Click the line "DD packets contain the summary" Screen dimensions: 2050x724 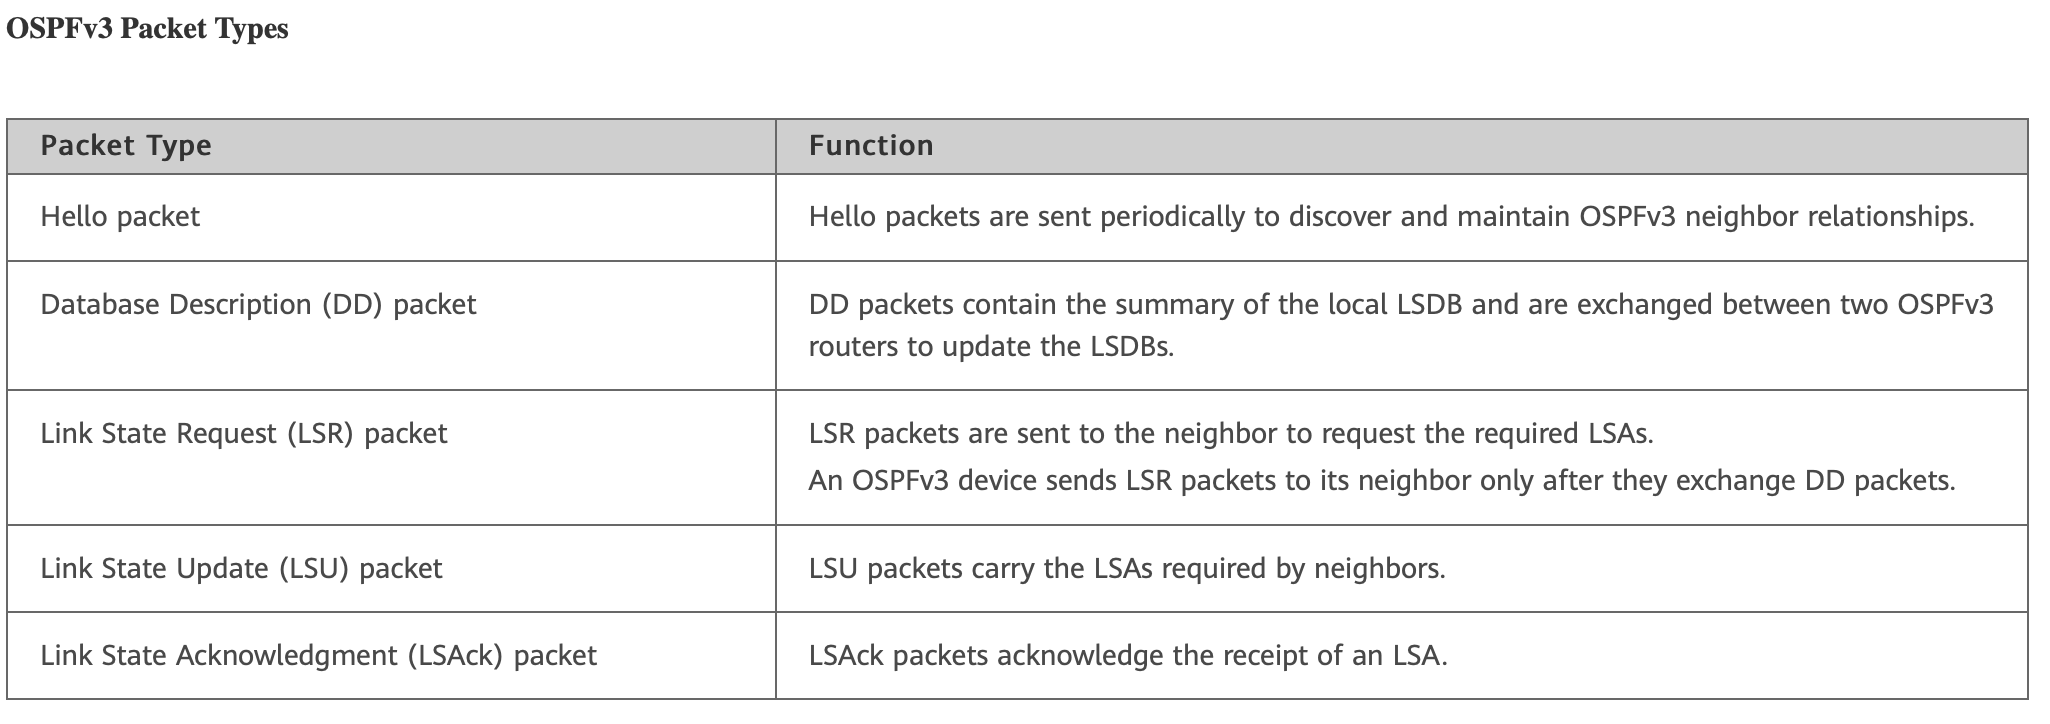tap(1400, 304)
